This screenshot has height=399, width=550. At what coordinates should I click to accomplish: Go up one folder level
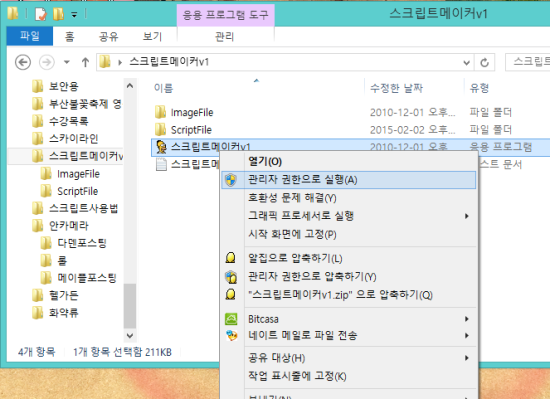coord(85,63)
